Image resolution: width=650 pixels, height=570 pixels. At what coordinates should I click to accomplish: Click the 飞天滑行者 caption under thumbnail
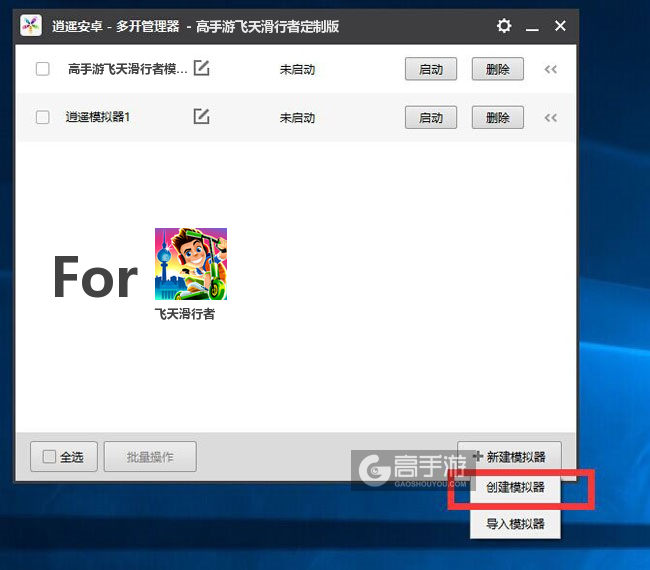click(185, 314)
